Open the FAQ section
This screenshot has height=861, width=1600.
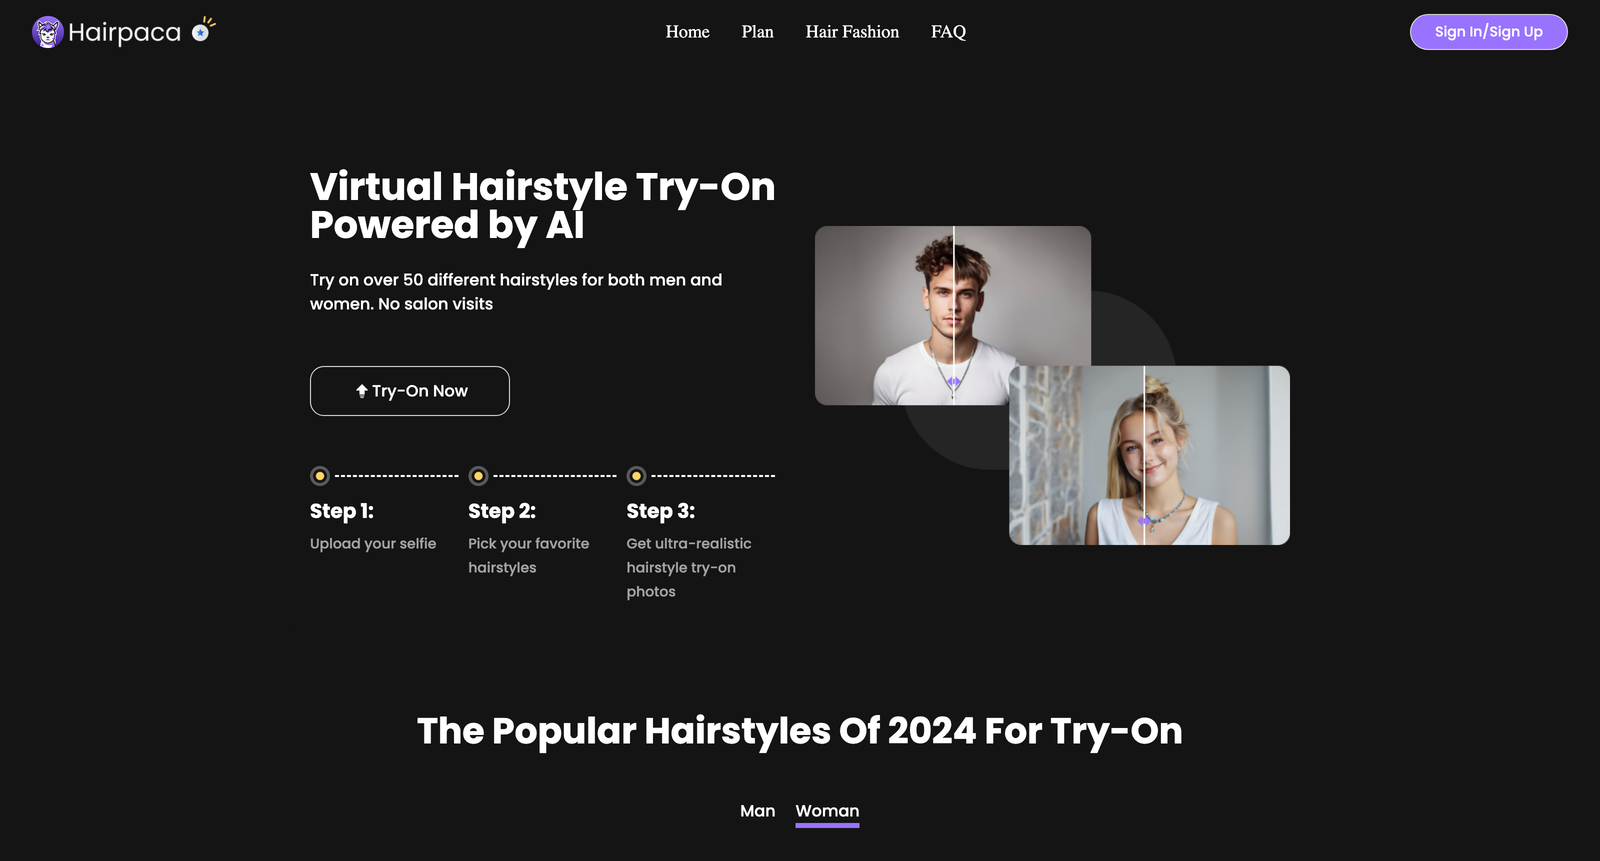coord(948,32)
